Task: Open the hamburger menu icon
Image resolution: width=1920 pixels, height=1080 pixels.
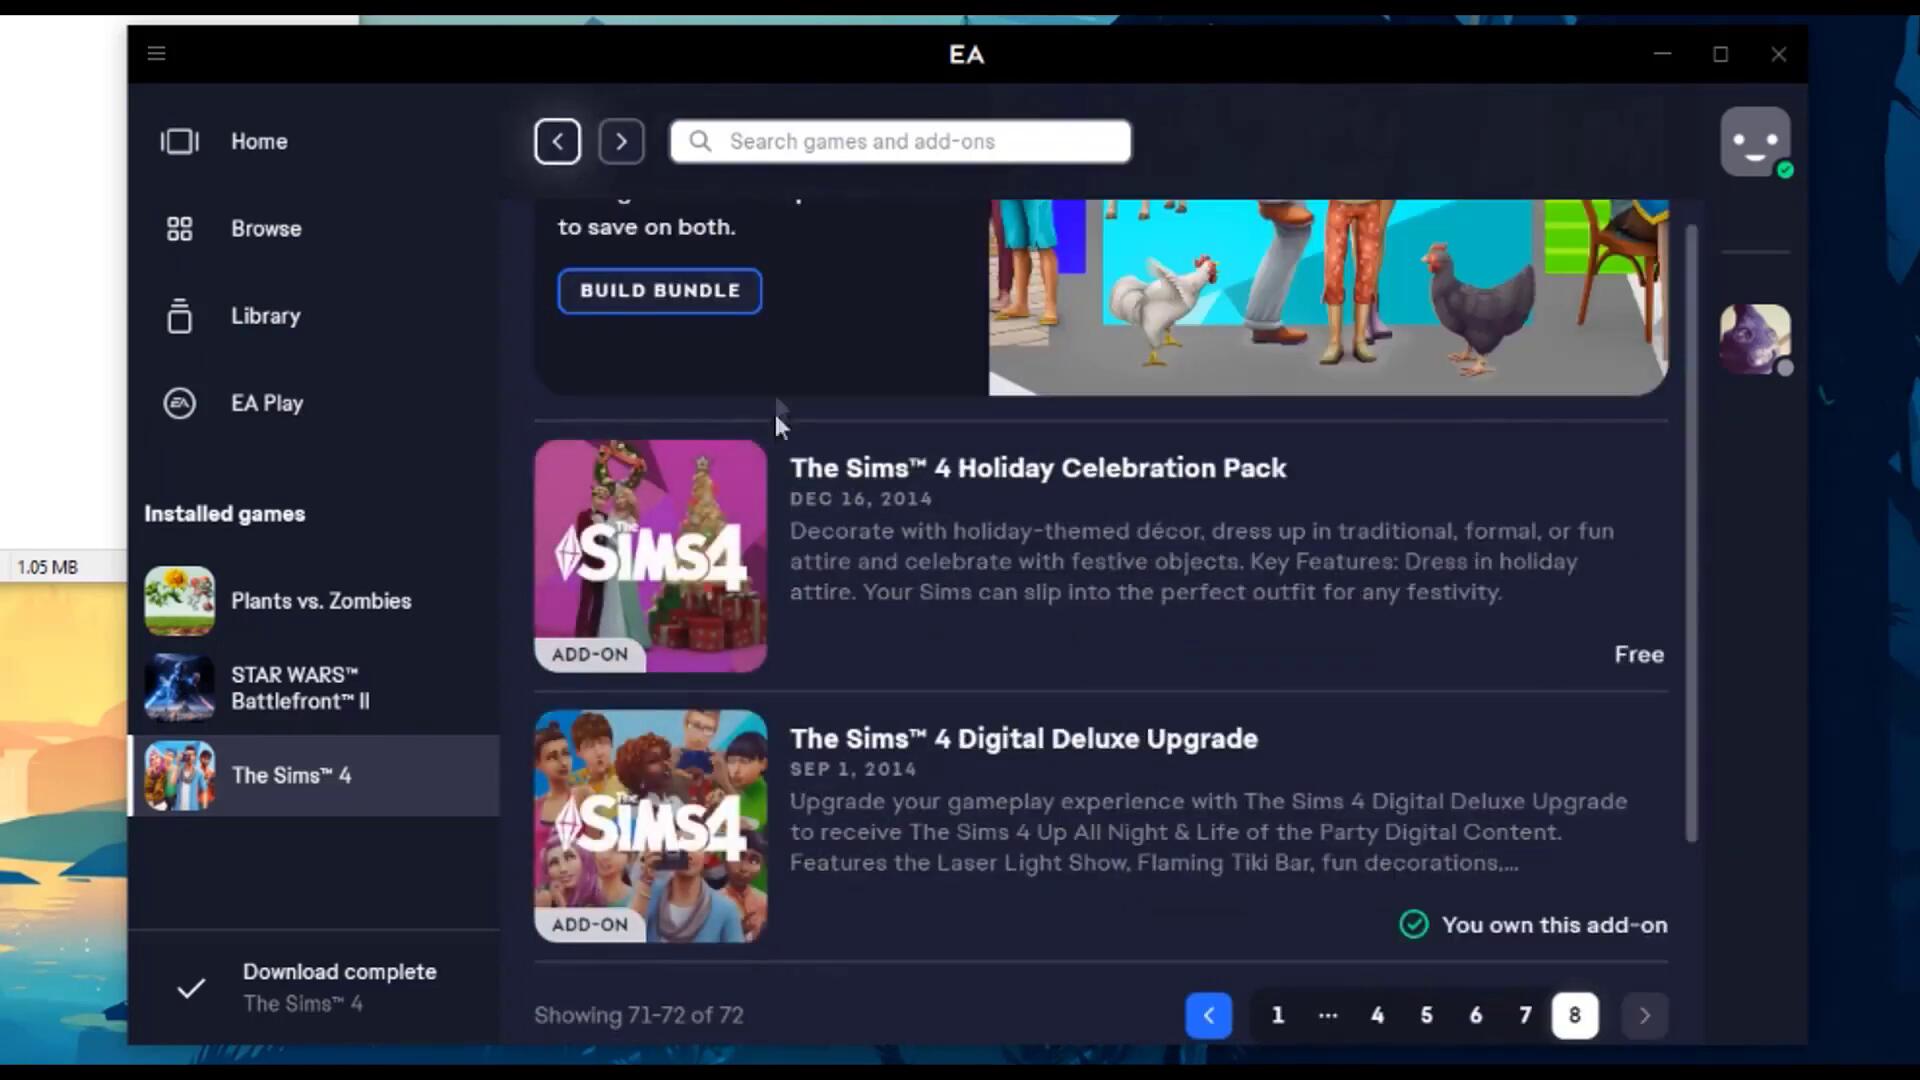Action: 156,54
